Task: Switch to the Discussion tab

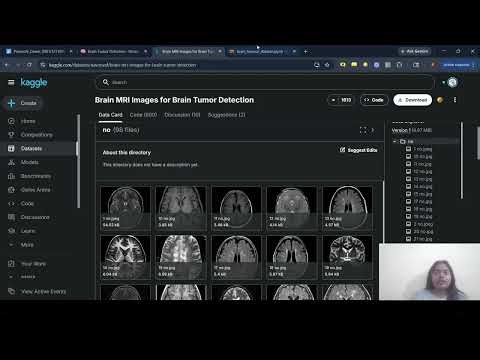Action: (182, 115)
